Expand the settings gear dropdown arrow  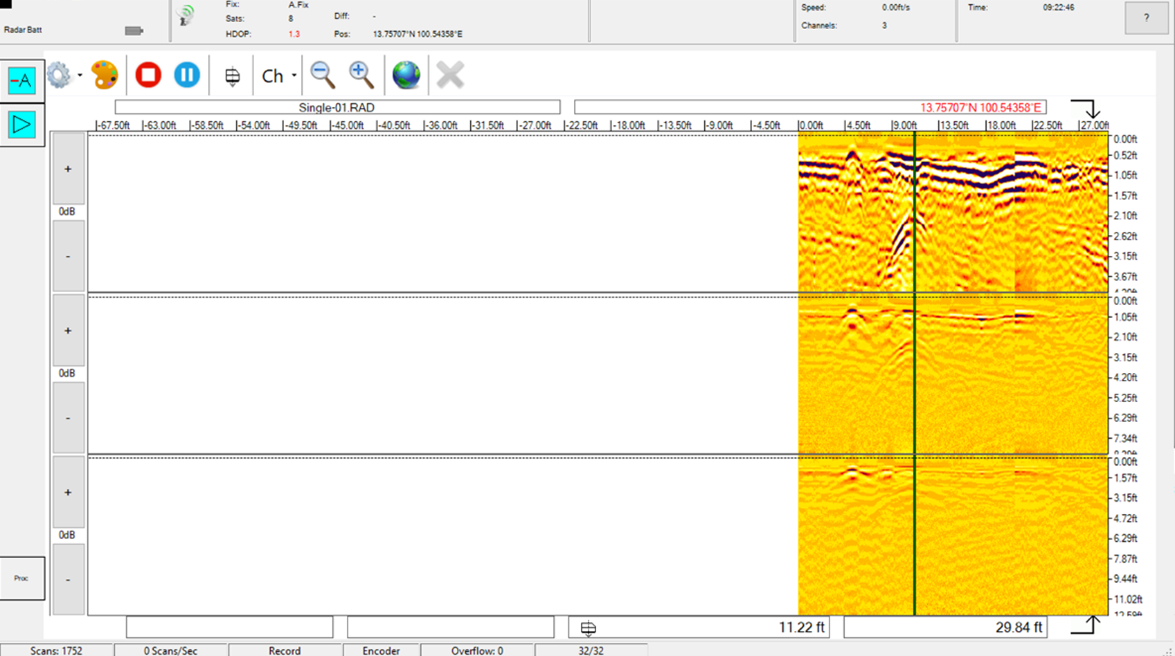tap(80, 76)
